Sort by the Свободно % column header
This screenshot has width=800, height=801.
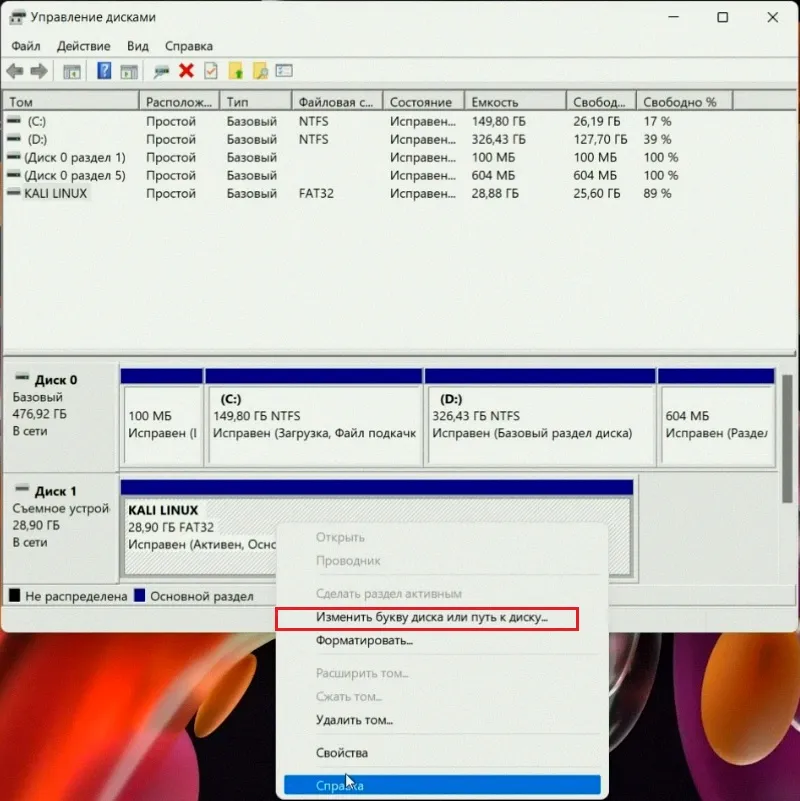pyautogui.click(x=685, y=102)
